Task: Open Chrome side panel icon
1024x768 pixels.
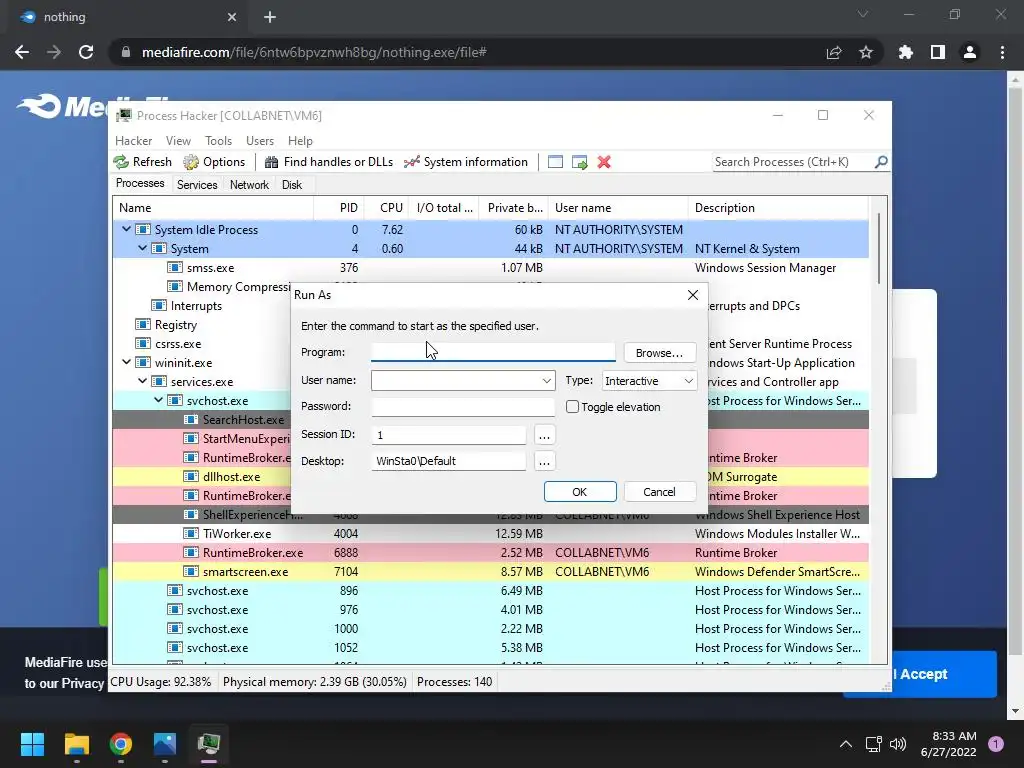Action: coord(938,52)
